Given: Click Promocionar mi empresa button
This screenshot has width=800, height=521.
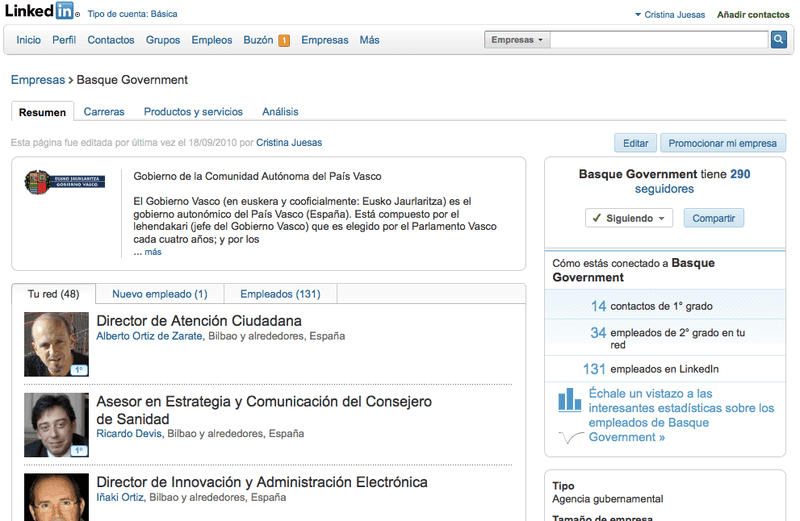Looking at the screenshot, I should coord(722,143).
